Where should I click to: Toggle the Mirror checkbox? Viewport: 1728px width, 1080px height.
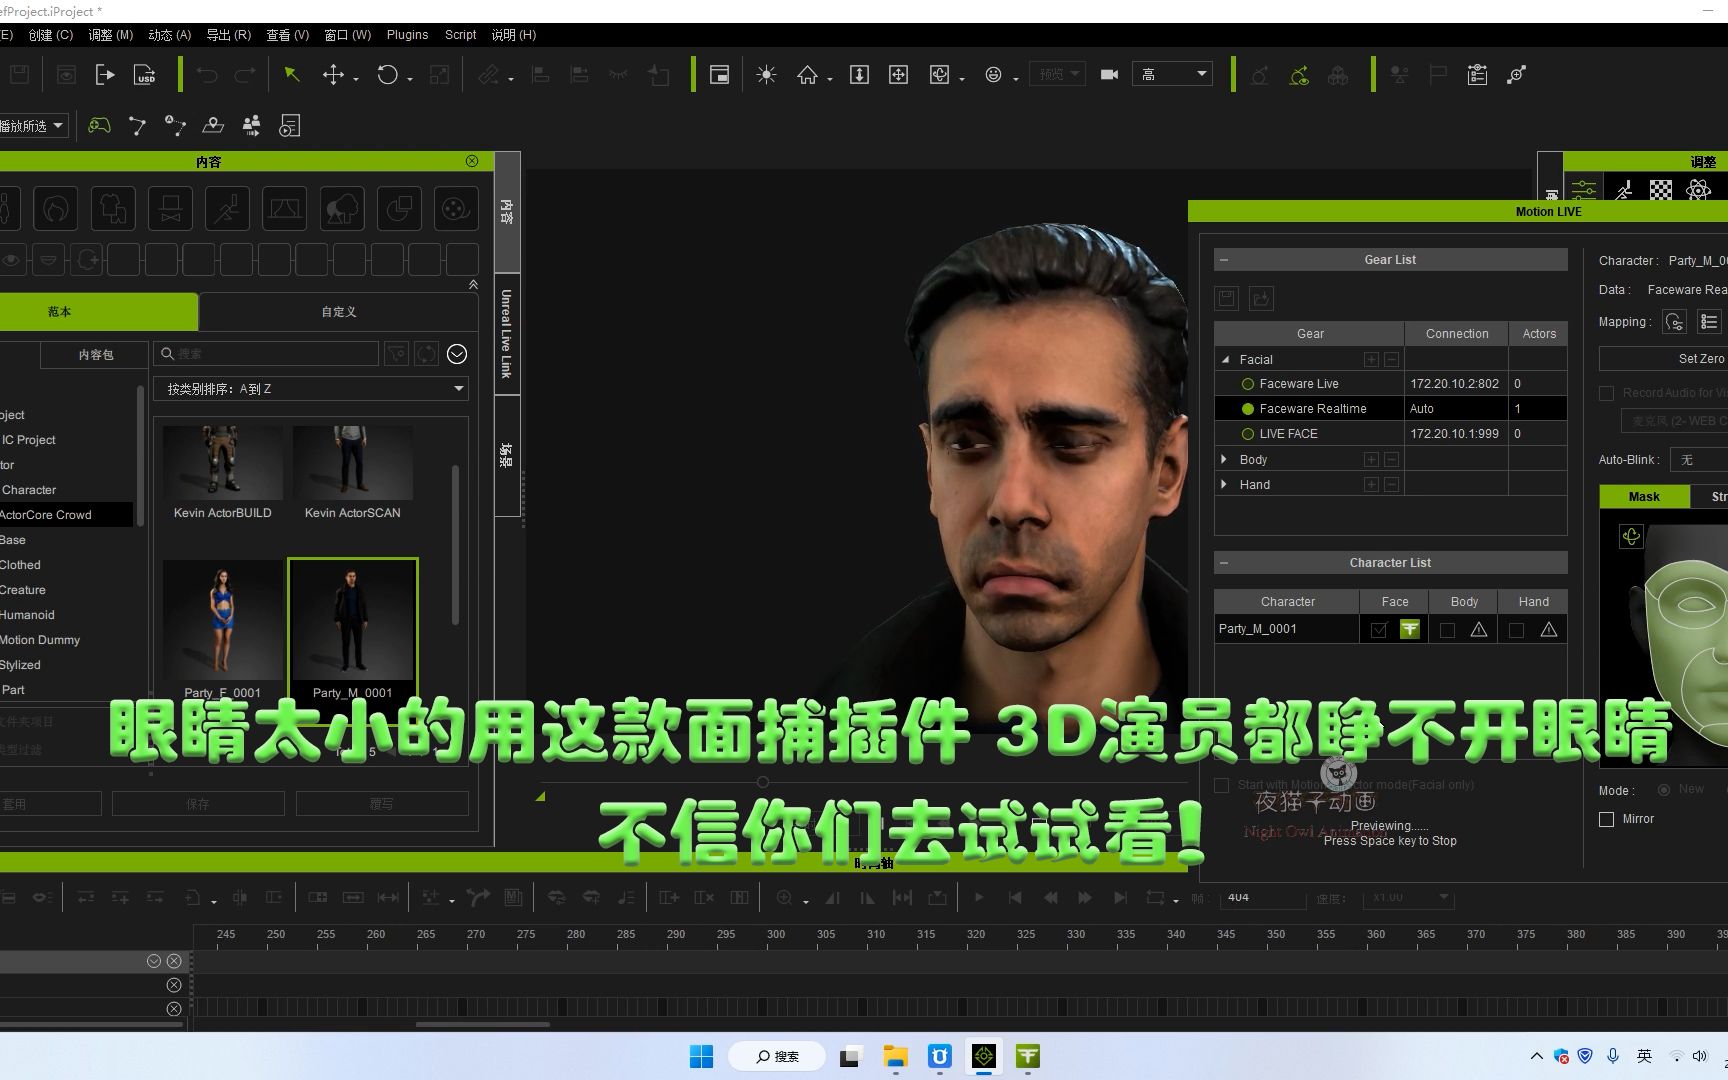(1606, 819)
